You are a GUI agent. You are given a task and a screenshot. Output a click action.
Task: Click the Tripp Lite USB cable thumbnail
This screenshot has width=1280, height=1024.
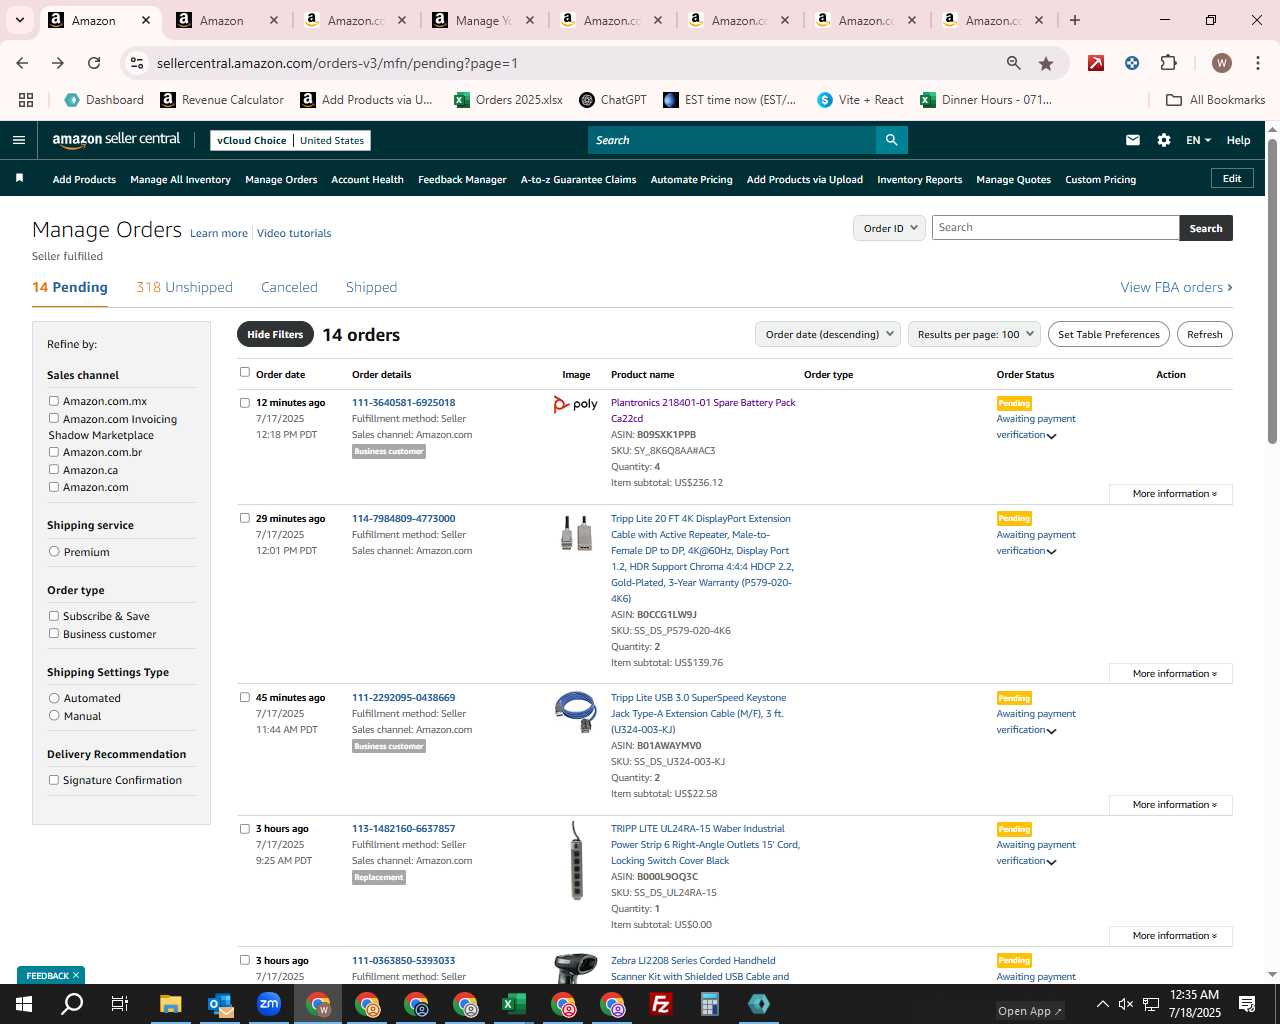(x=576, y=712)
